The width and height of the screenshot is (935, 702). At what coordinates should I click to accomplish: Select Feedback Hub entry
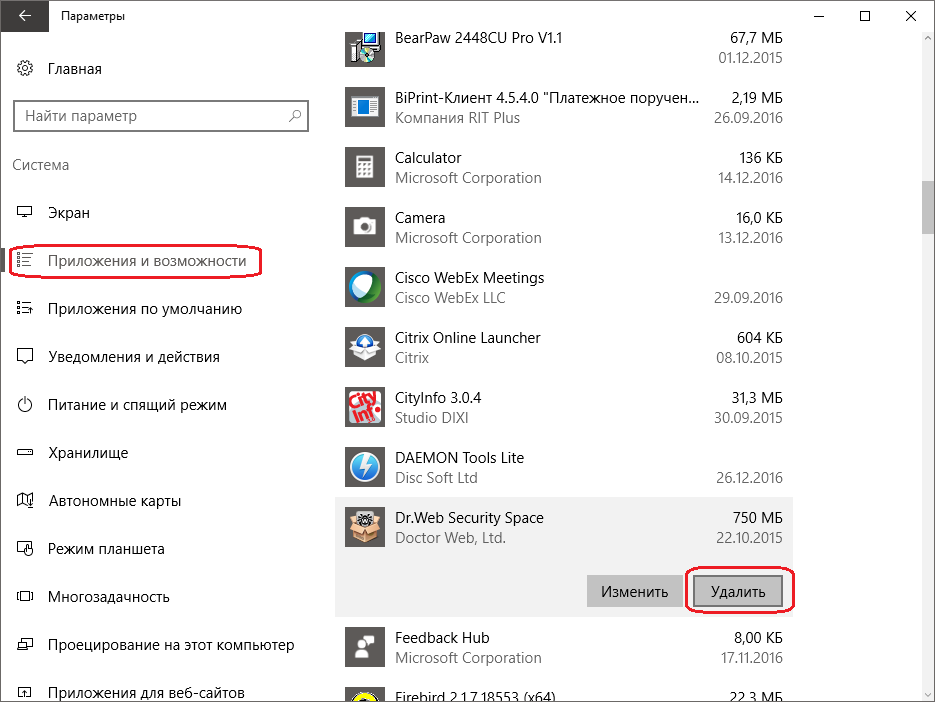(564, 647)
